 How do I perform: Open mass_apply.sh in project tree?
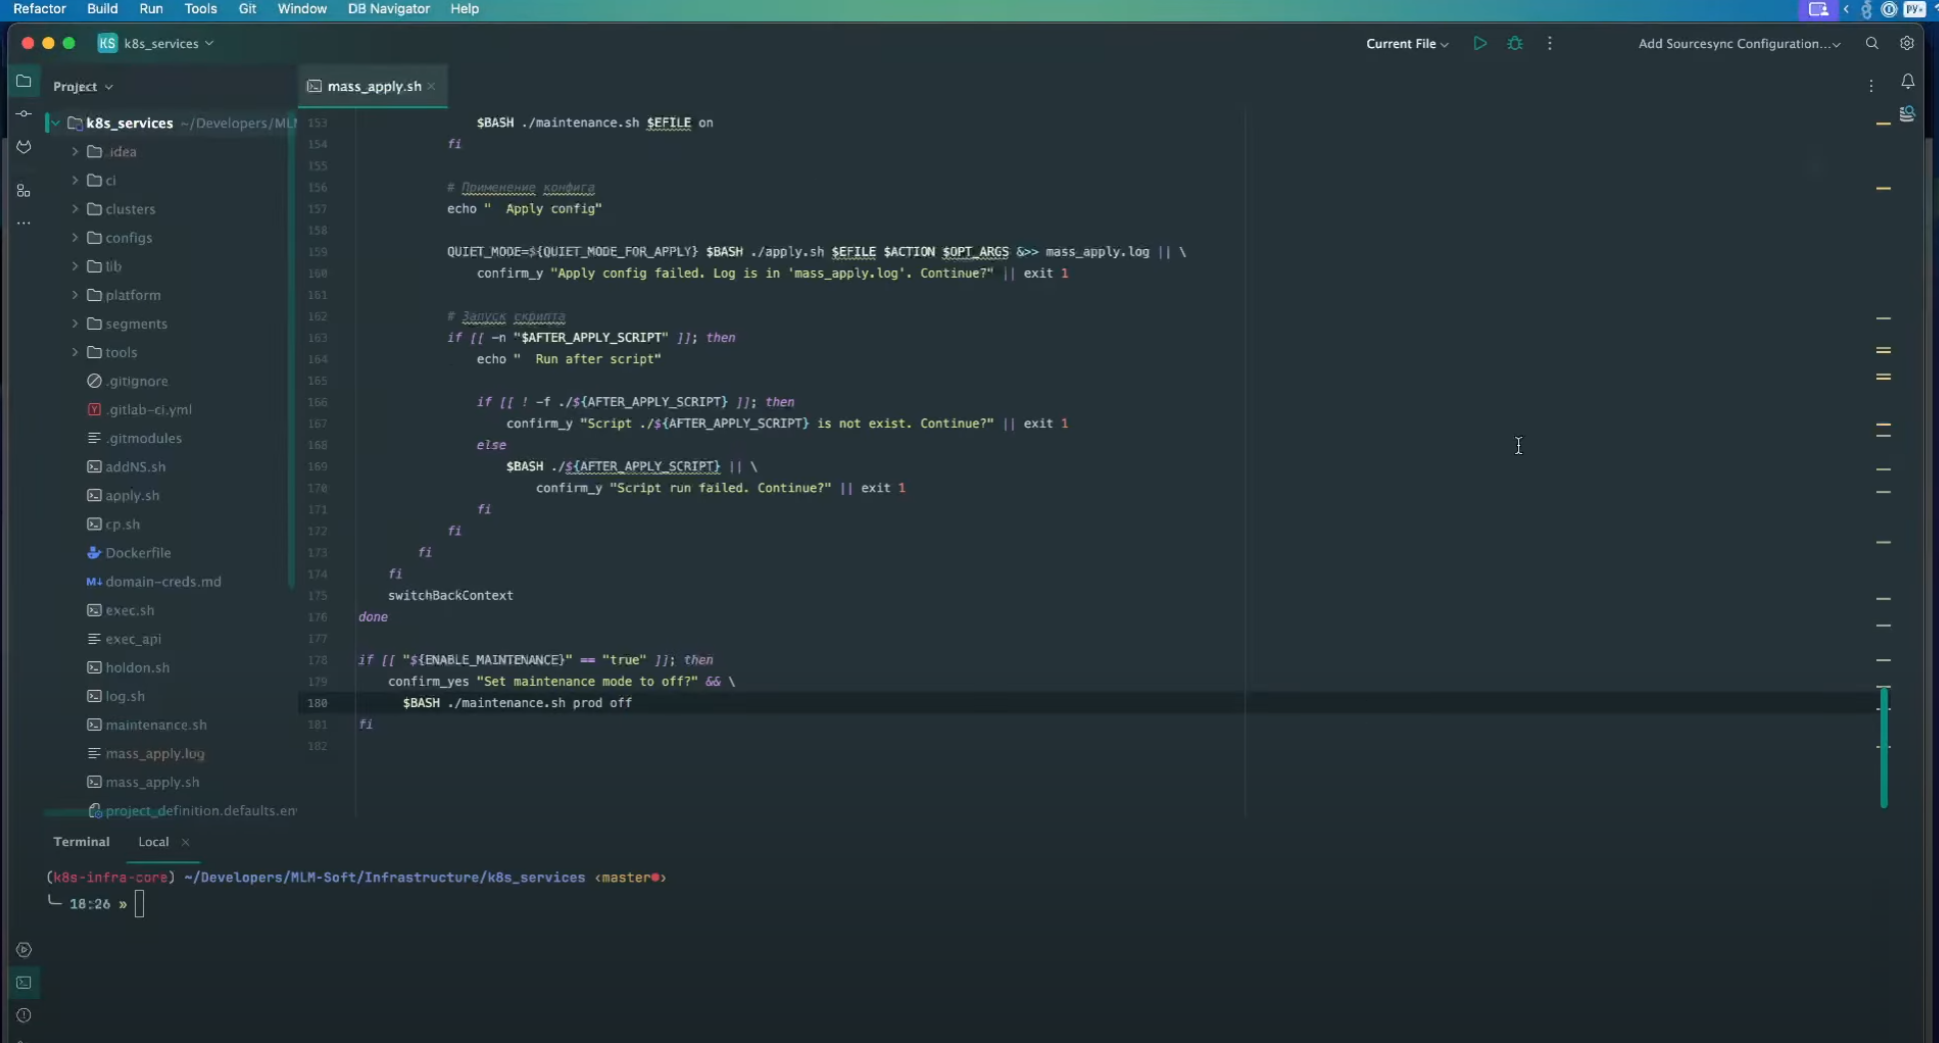152,782
